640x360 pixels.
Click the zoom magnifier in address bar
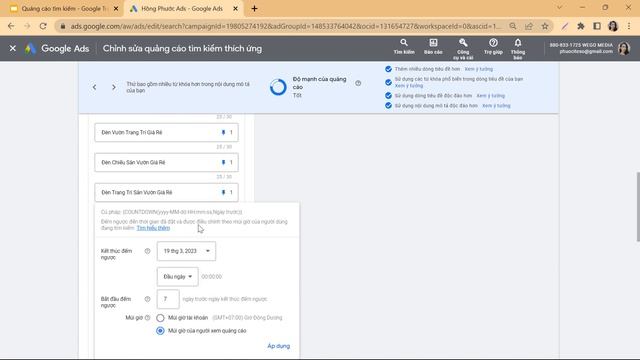coord(513,26)
